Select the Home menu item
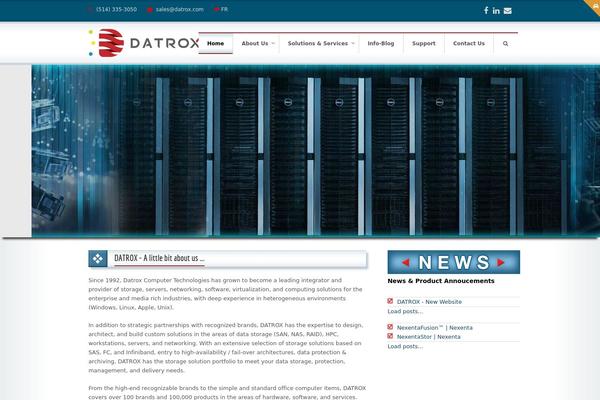This screenshot has height=400, width=600. coord(215,44)
